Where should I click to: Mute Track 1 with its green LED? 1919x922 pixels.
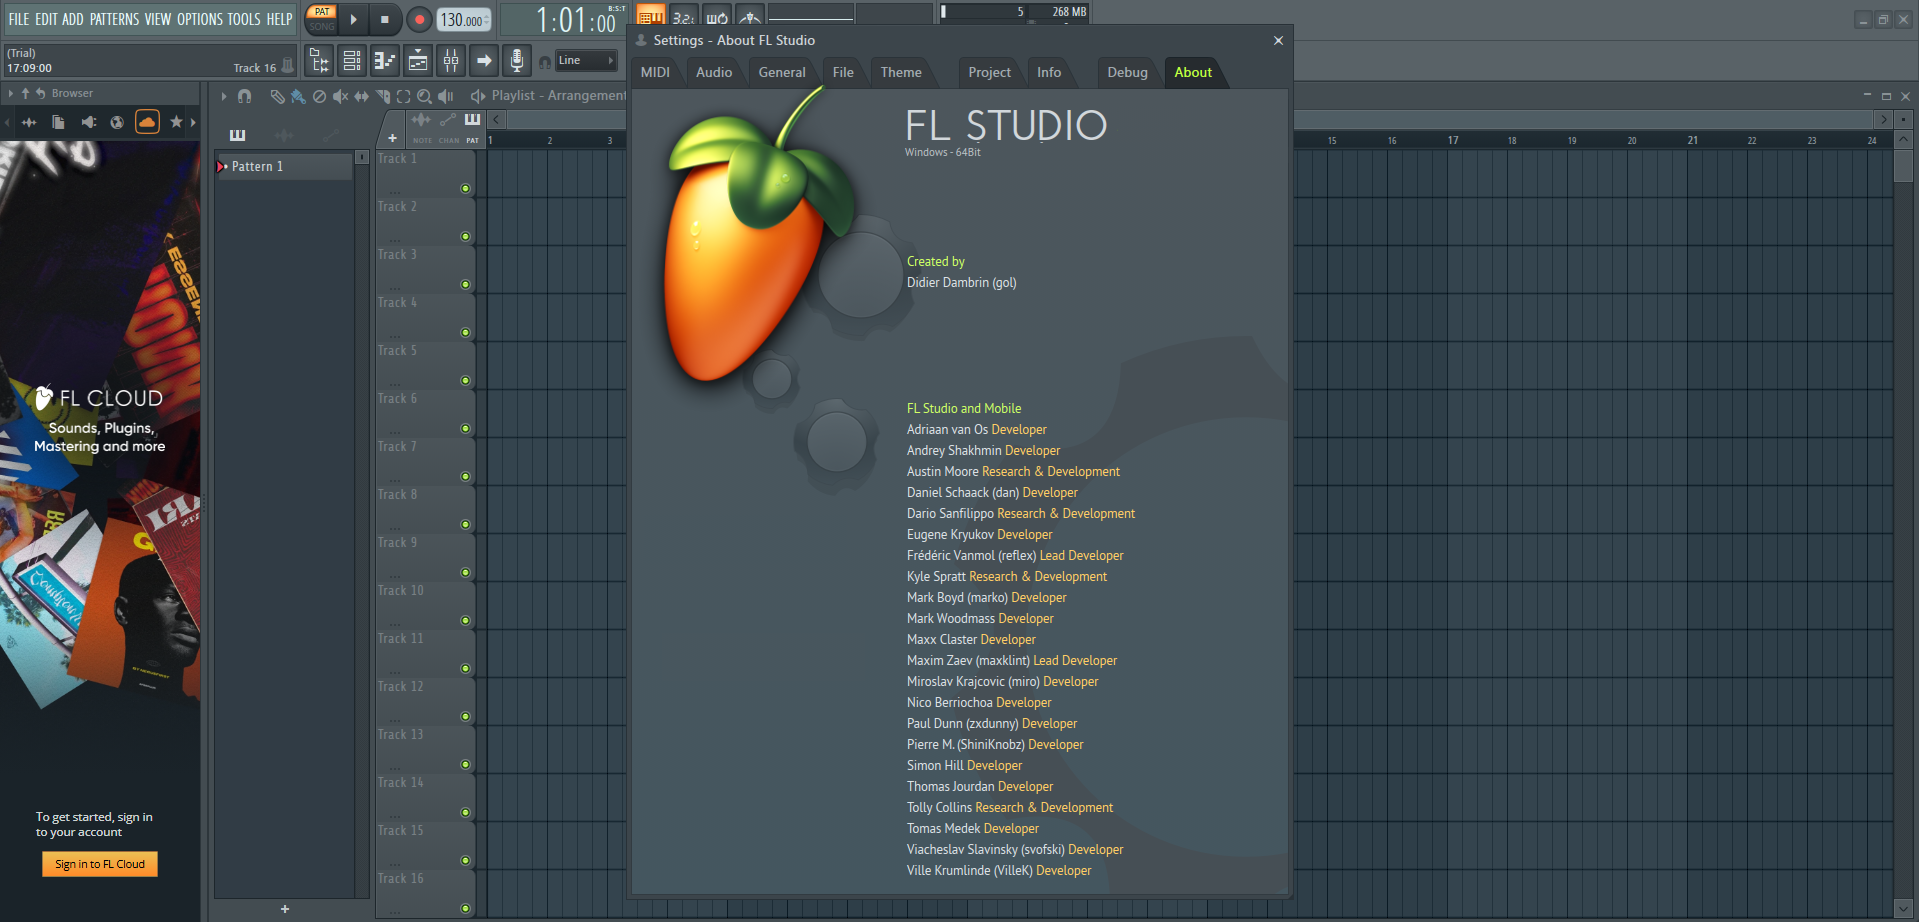(x=465, y=188)
